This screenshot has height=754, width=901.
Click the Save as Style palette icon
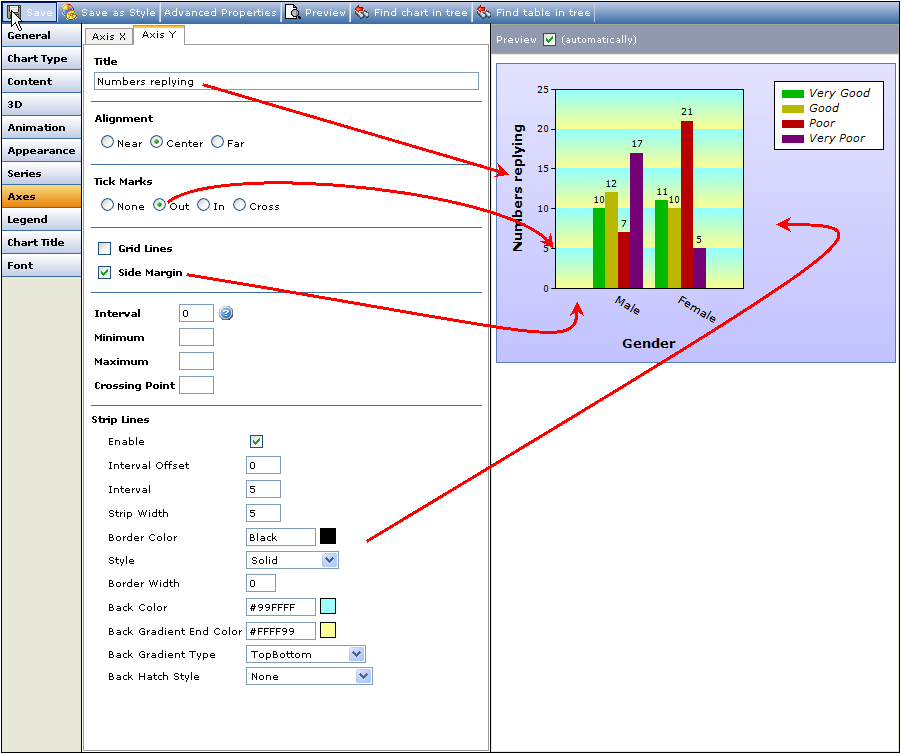click(69, 11)
